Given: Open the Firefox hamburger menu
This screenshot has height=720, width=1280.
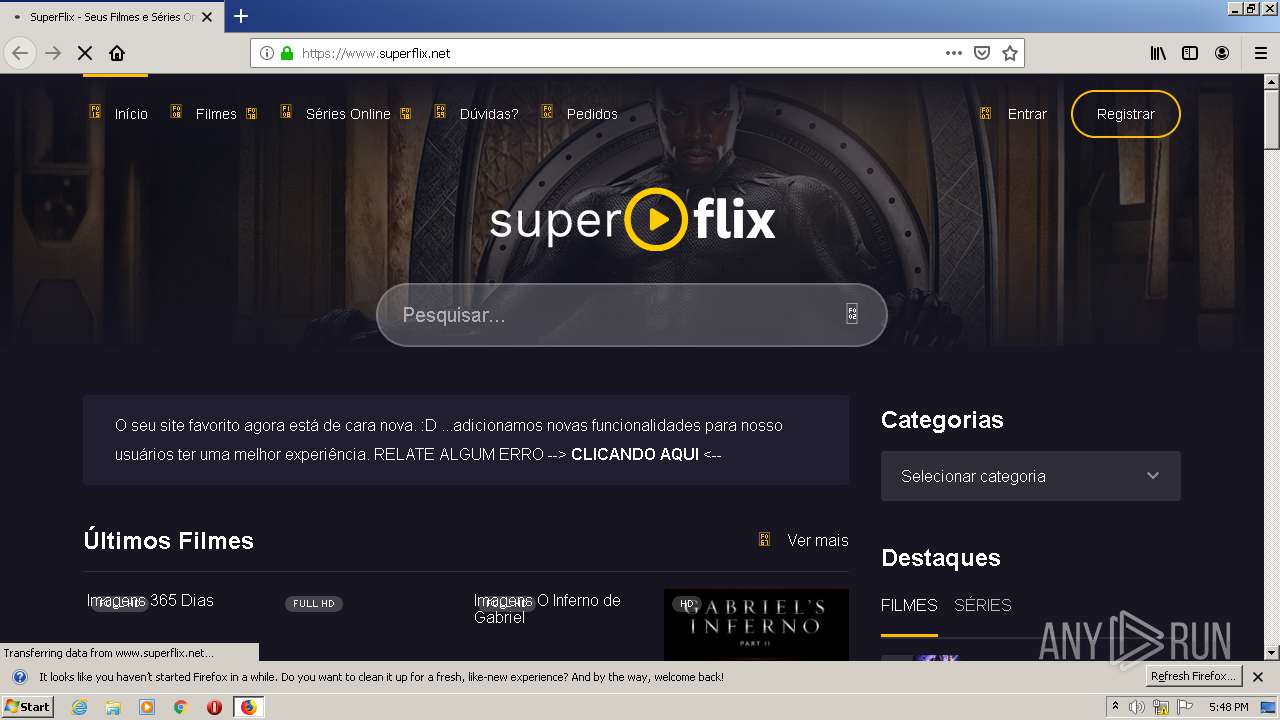Looking at the screenshot, I should coord(1260,53).
